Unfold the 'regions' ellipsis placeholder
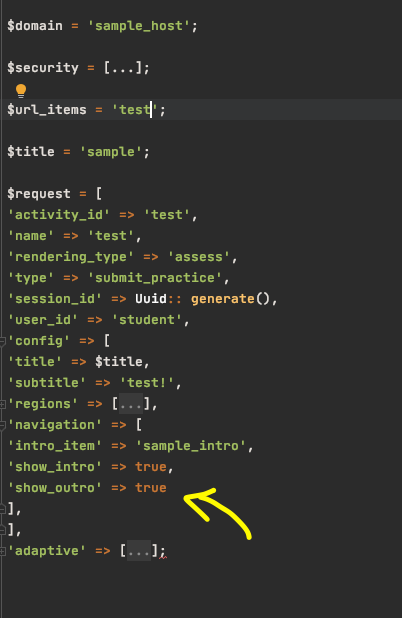 [x=130, y=404]
